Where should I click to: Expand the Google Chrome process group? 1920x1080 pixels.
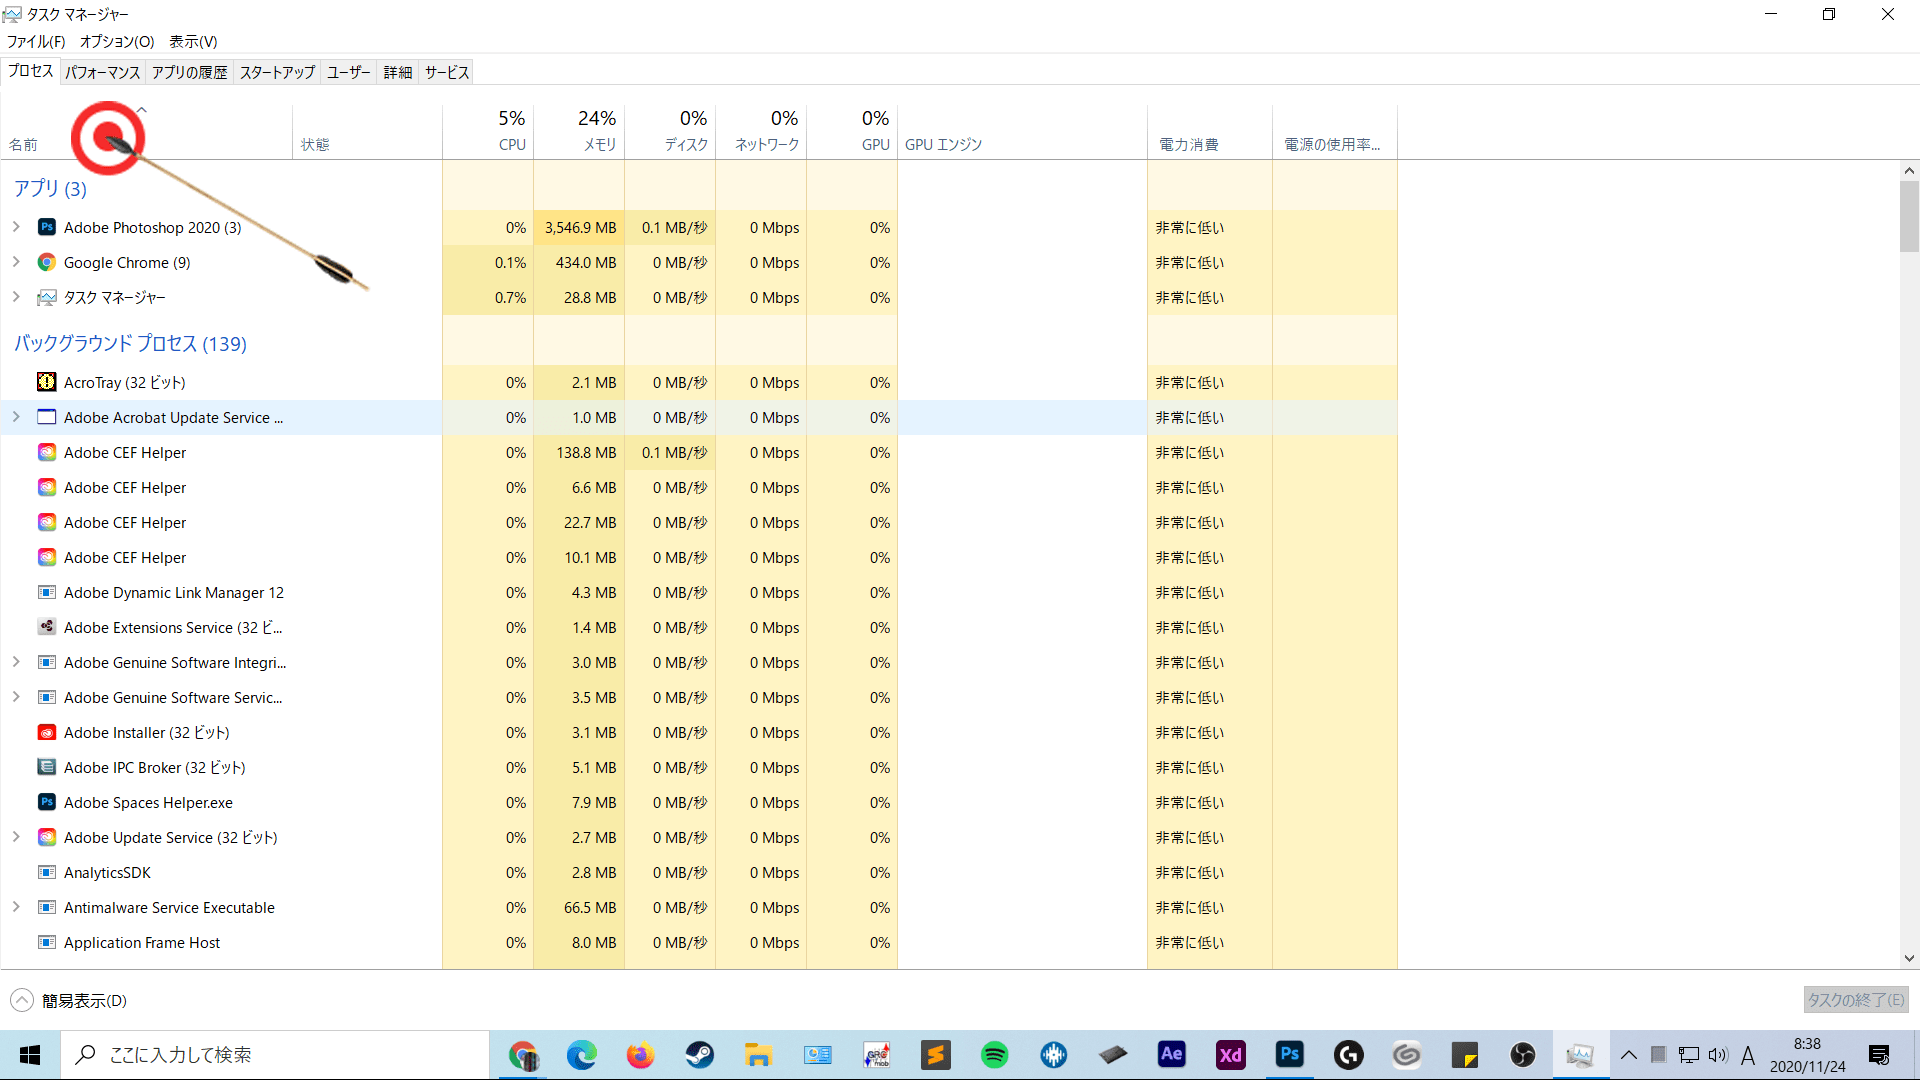tap(16, 262)
